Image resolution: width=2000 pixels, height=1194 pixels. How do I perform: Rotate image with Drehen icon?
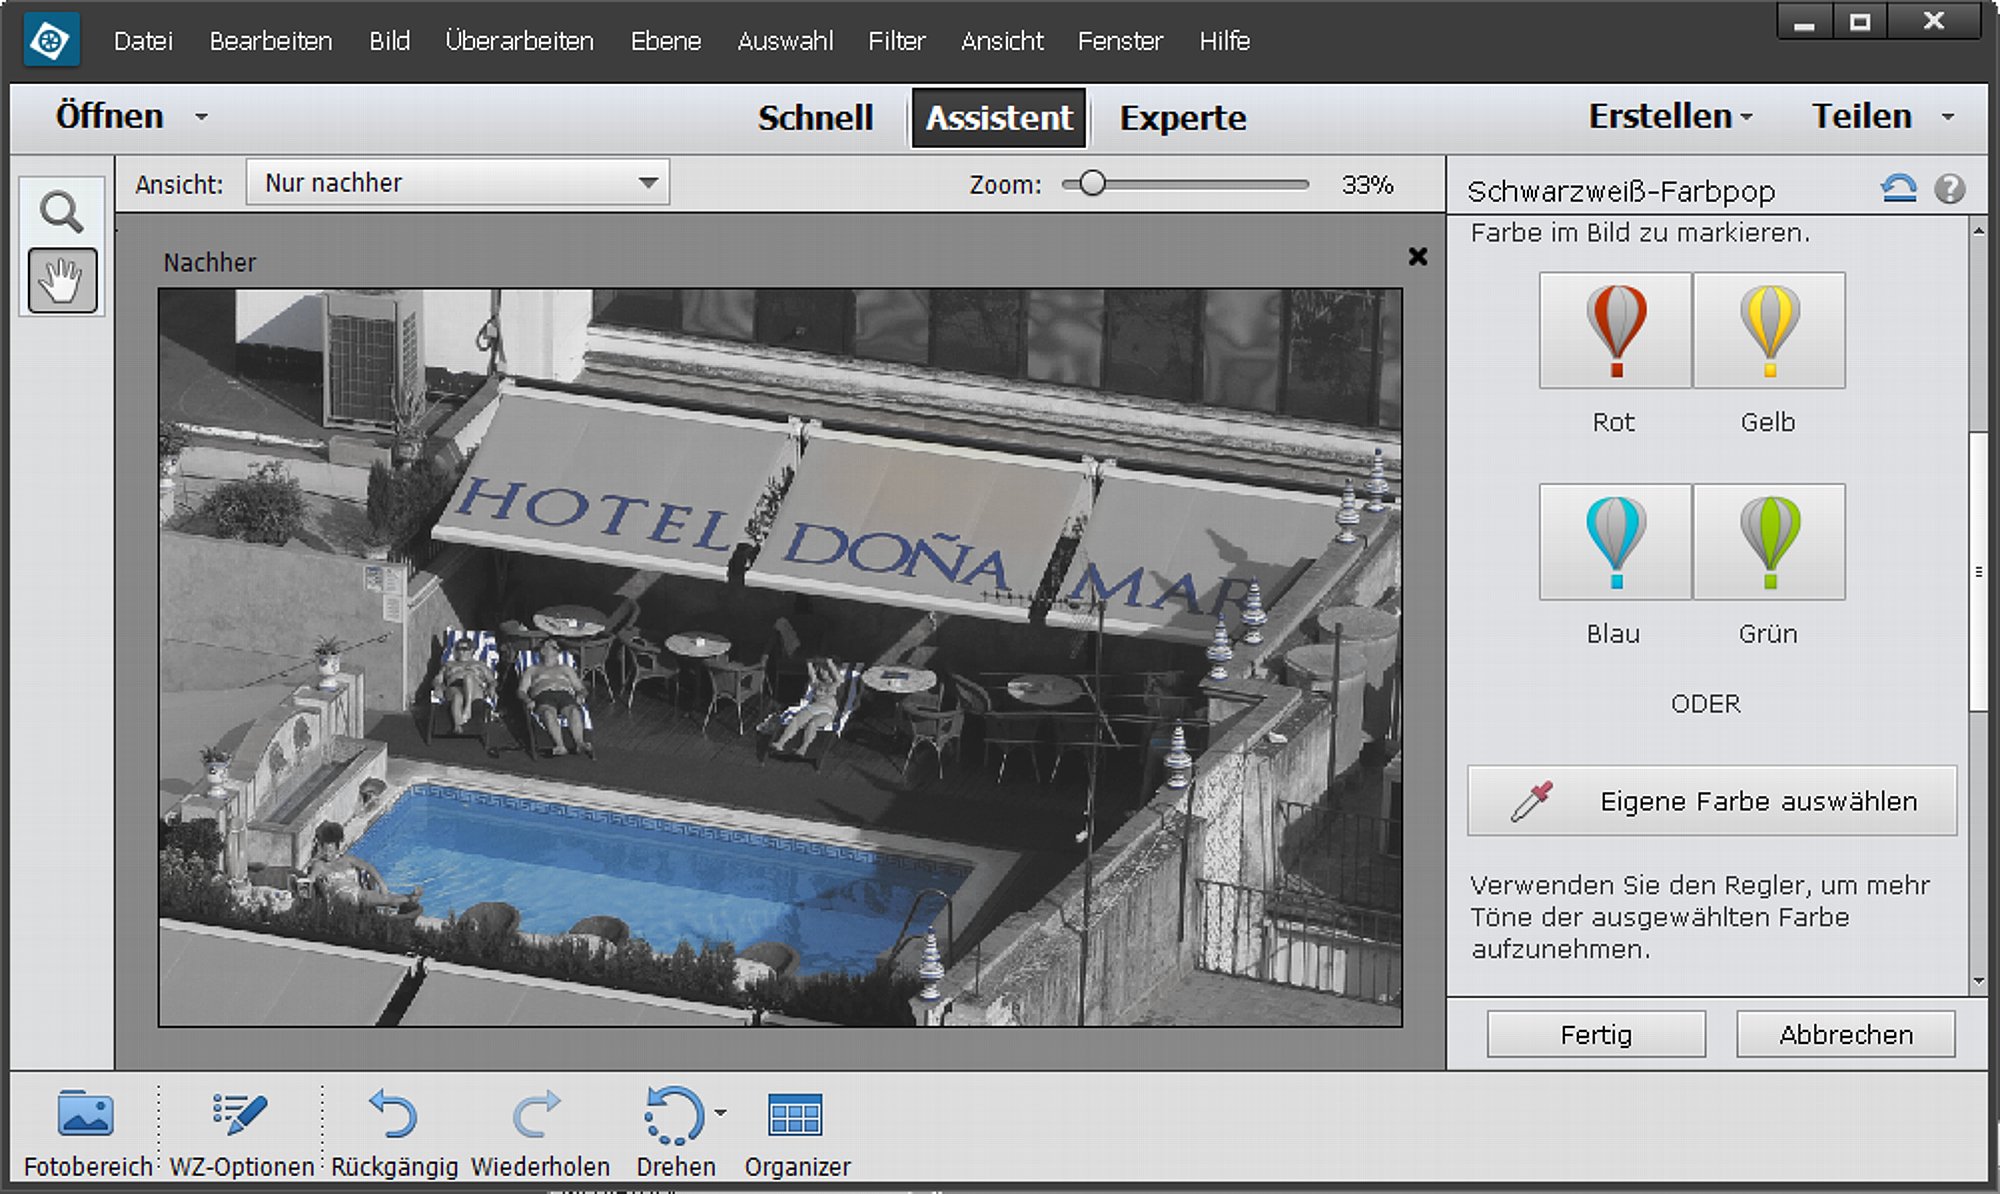(674, 1115)
